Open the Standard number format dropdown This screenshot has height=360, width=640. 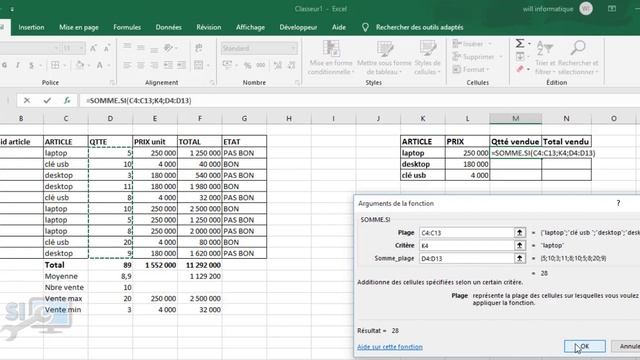293,48
